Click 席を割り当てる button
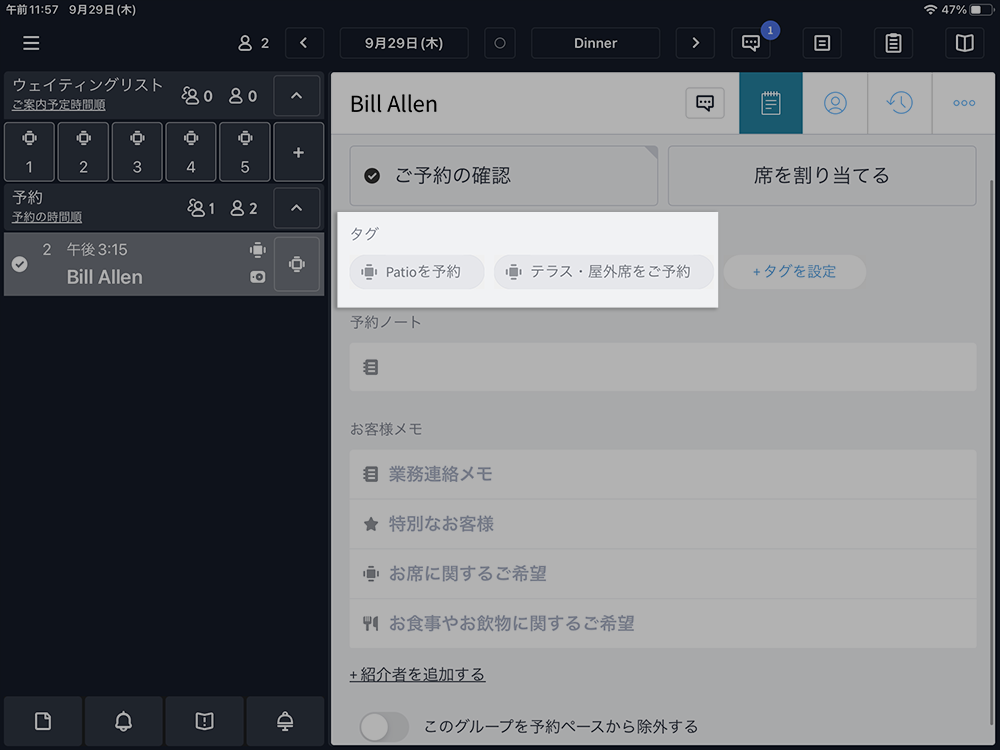 pos(821,175)
